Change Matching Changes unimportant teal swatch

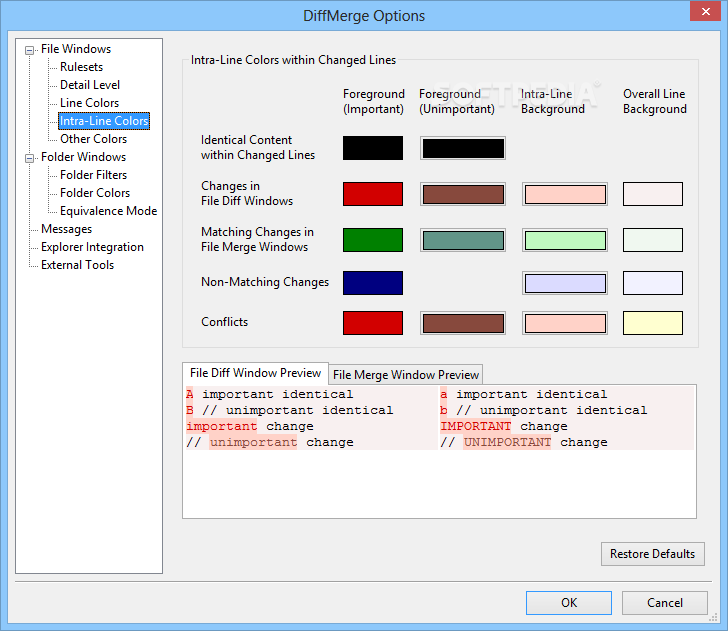(x=463, y=240)
